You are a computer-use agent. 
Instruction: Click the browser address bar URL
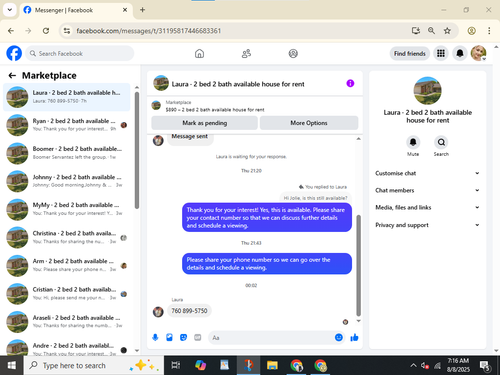tap(149, 31)
